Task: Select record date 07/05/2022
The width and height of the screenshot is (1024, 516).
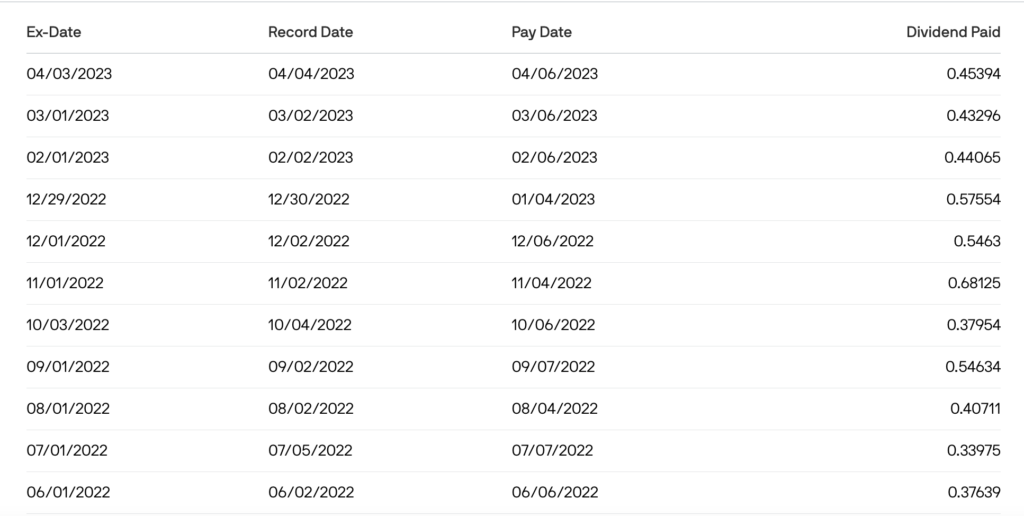Action: tap(310, 451)
